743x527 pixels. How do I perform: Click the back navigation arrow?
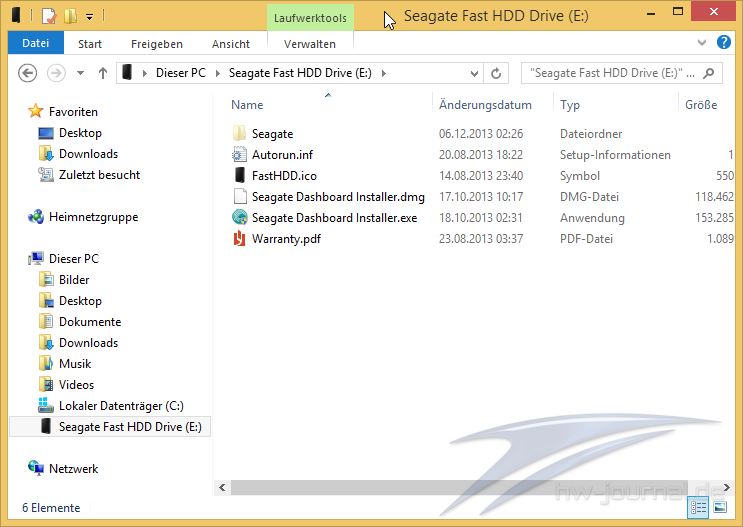[28, 73]
